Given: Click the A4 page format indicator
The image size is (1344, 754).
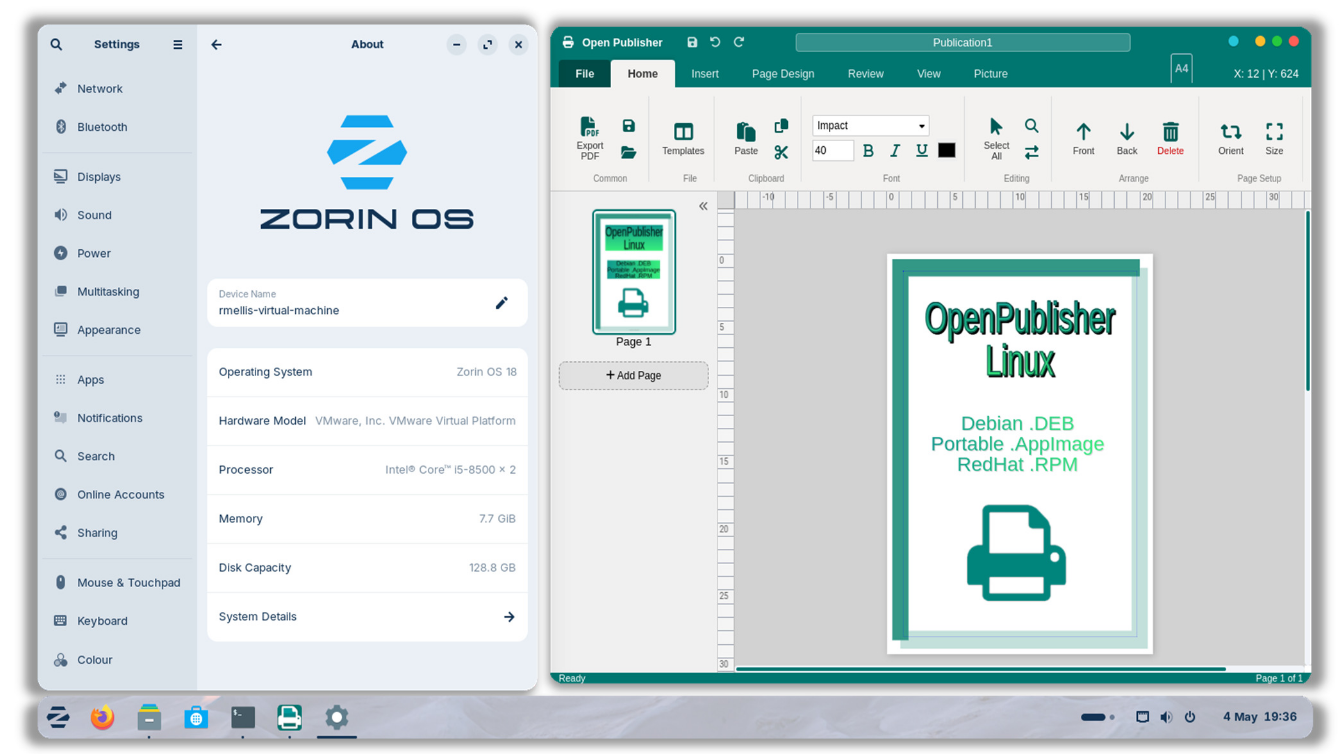Looking at the screenshot, I should (1181, 68).
